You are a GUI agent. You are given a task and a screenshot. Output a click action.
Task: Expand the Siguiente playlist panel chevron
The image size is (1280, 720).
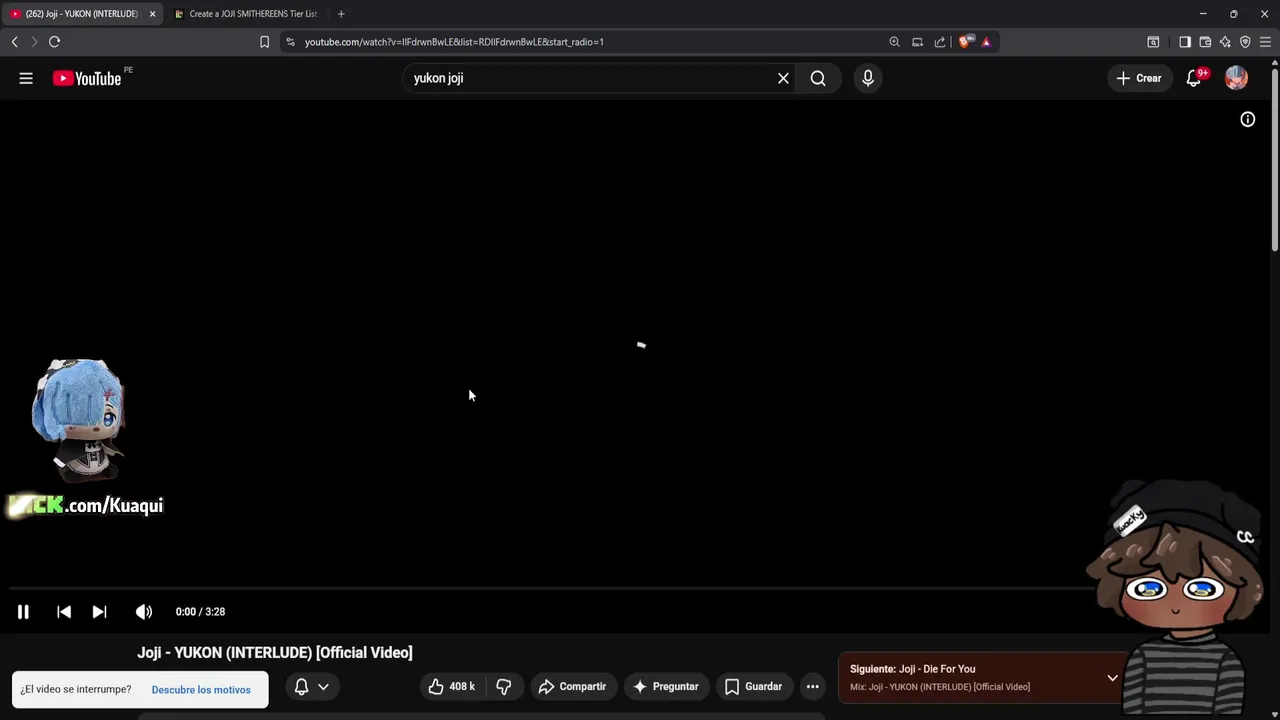(1112, 678)
